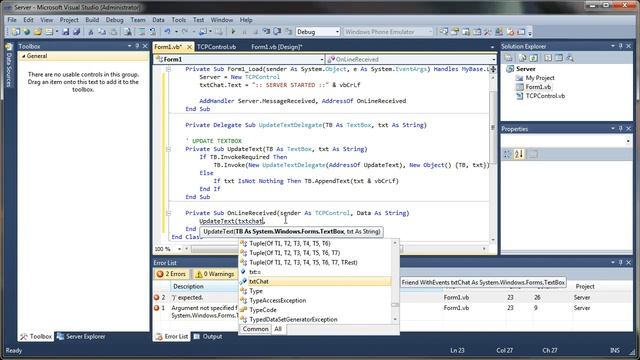
Task: Pin the Solution Explorer panel auto-hide
Action: 620,46
